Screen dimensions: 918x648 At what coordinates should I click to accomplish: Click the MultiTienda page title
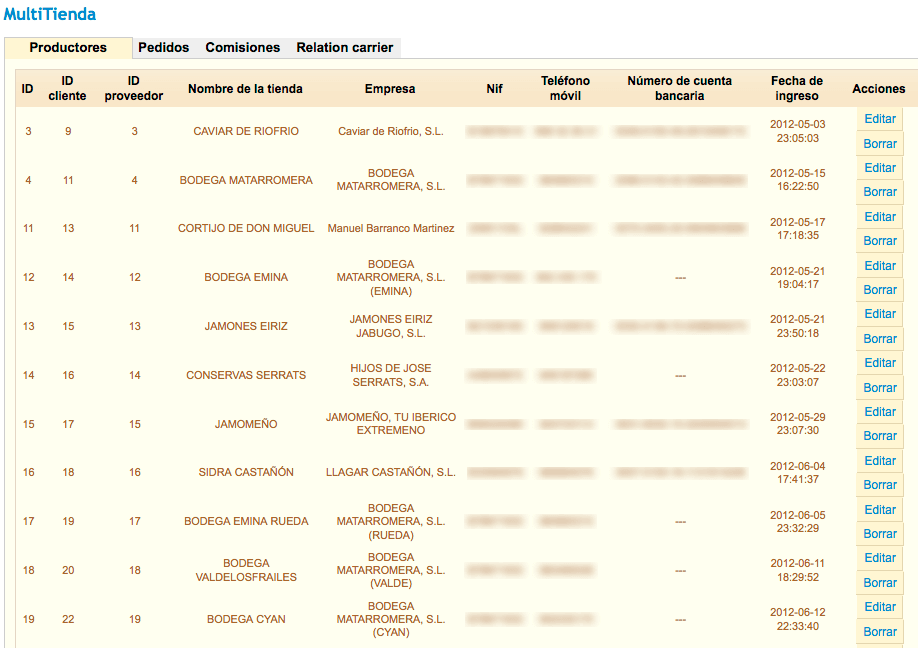click(x=50, y=14)
